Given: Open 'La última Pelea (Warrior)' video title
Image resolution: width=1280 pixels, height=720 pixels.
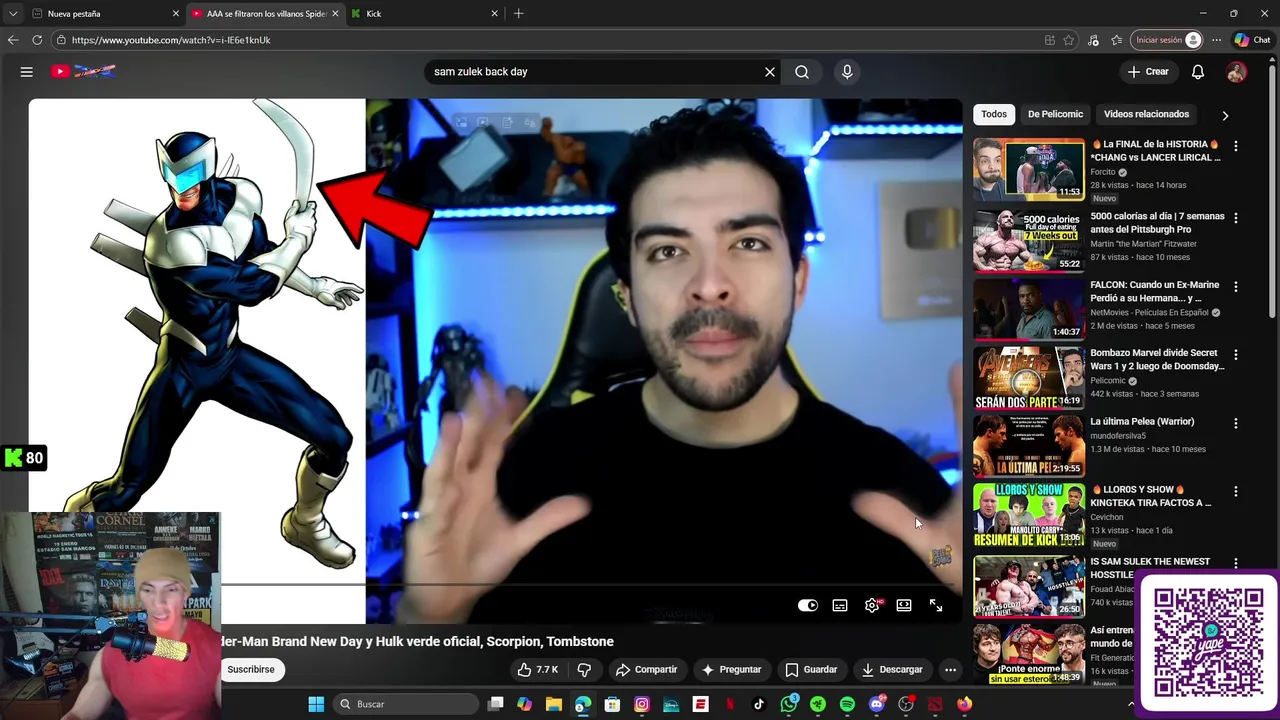Looking at the screenshot, I should click(1142, 422).
